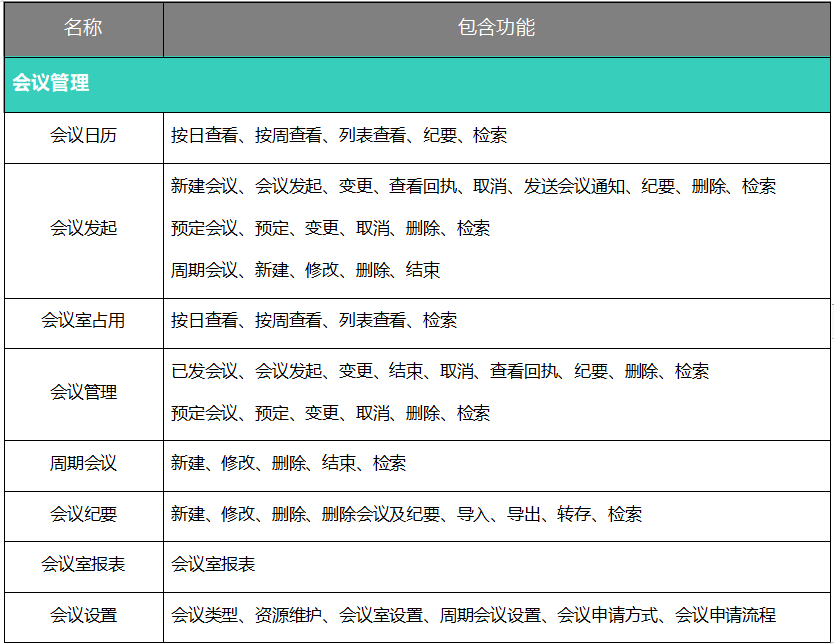Click "会议室报表" in the function column
Screen dimensions: 834x644
pyautogui.click(x=213, y=565)
